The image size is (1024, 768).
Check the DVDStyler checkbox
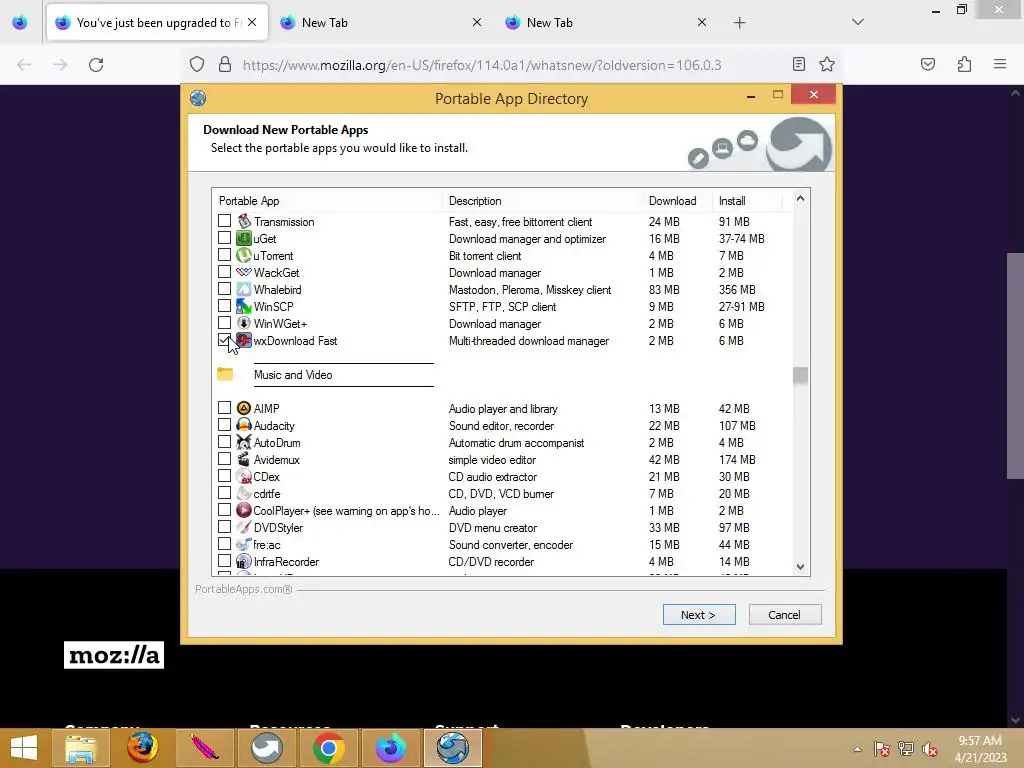coord(224,526)
